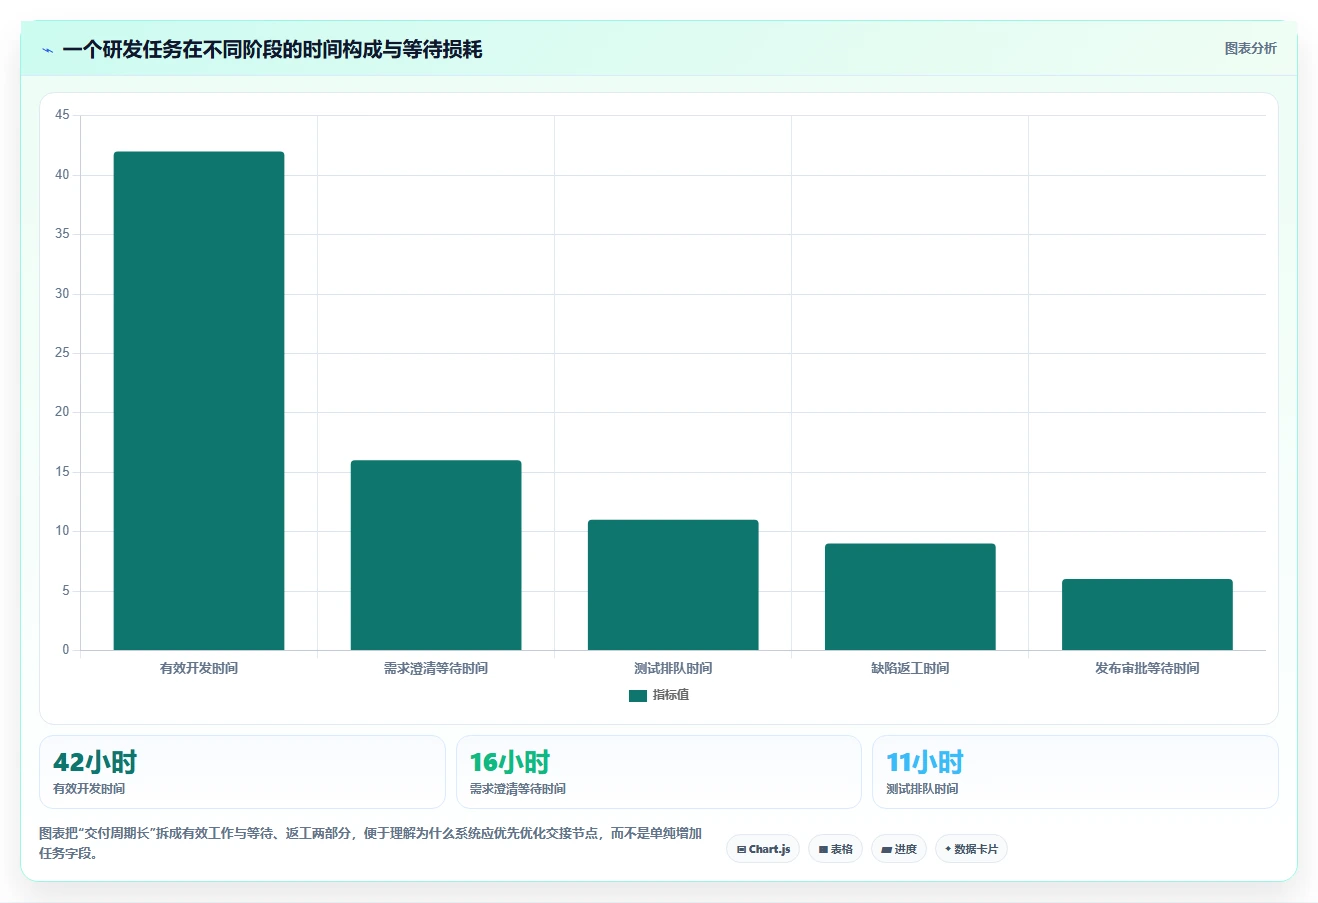Click the 图表分析 label in header
Screen dimensions: 1318x903
pos(1250,48)
